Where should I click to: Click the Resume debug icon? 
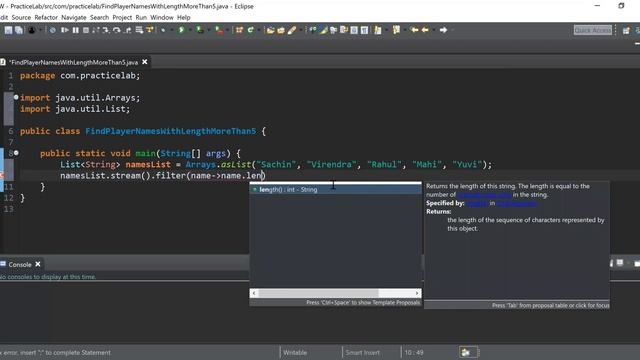coord(64,30)
